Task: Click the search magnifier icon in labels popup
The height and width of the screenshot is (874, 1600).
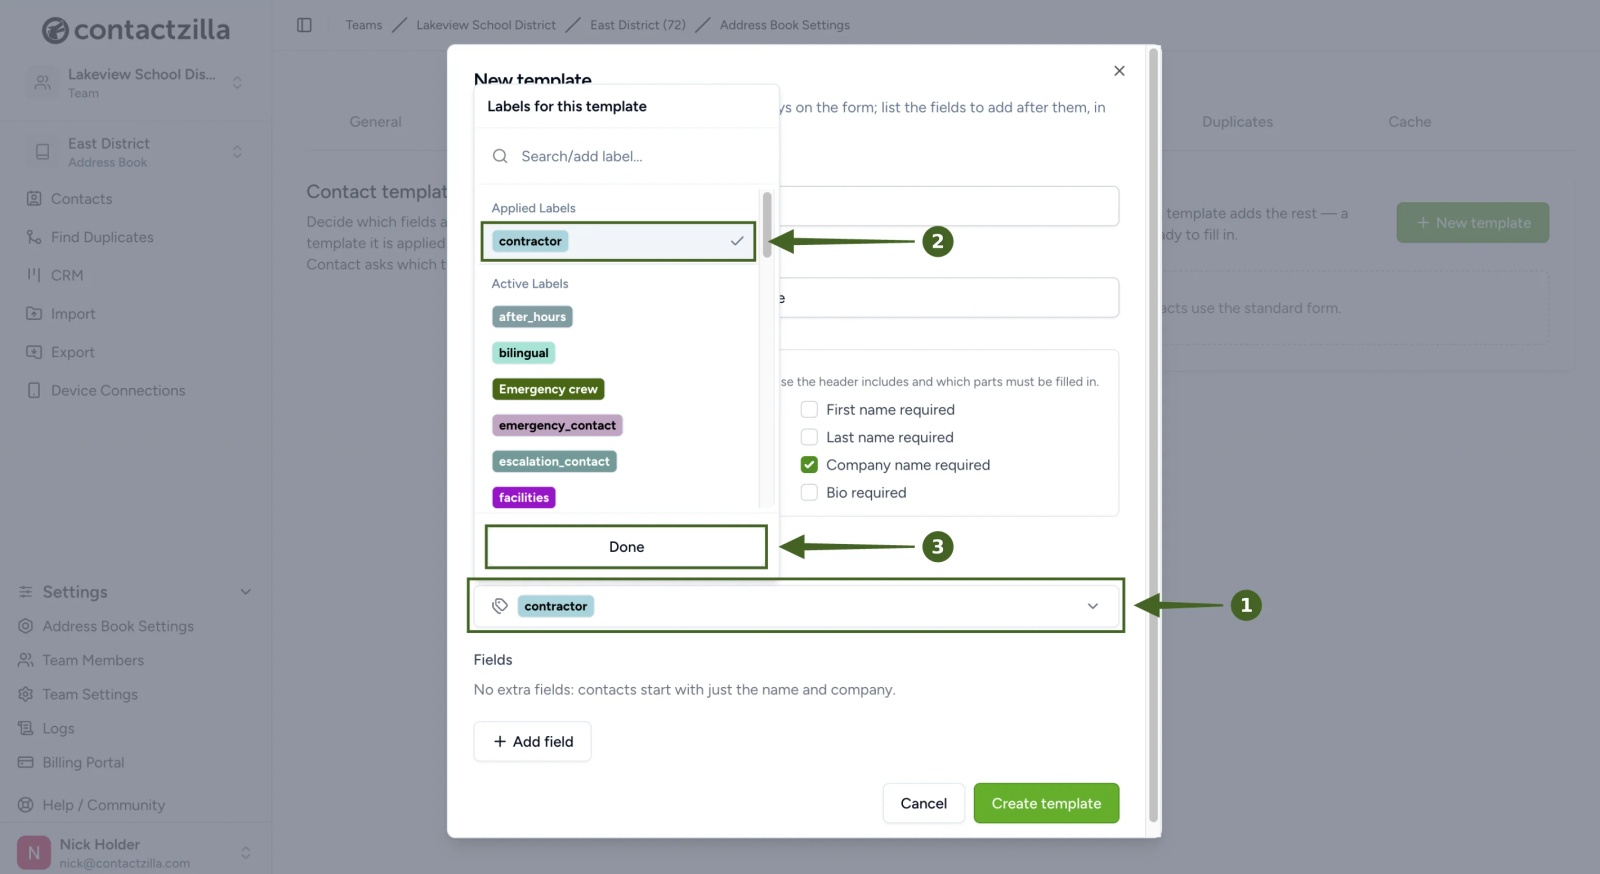Action: coord(500,156)
